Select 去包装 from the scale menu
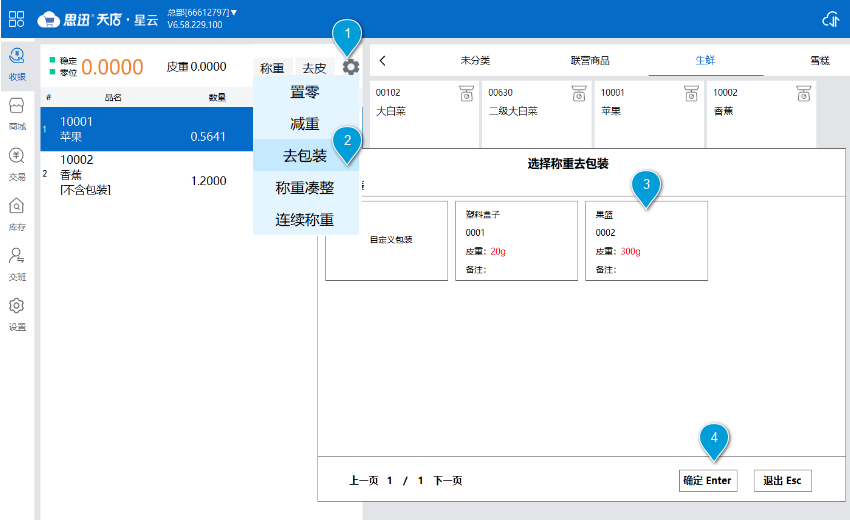Screen dimensions: 850x520 click(x=305, y=156)
